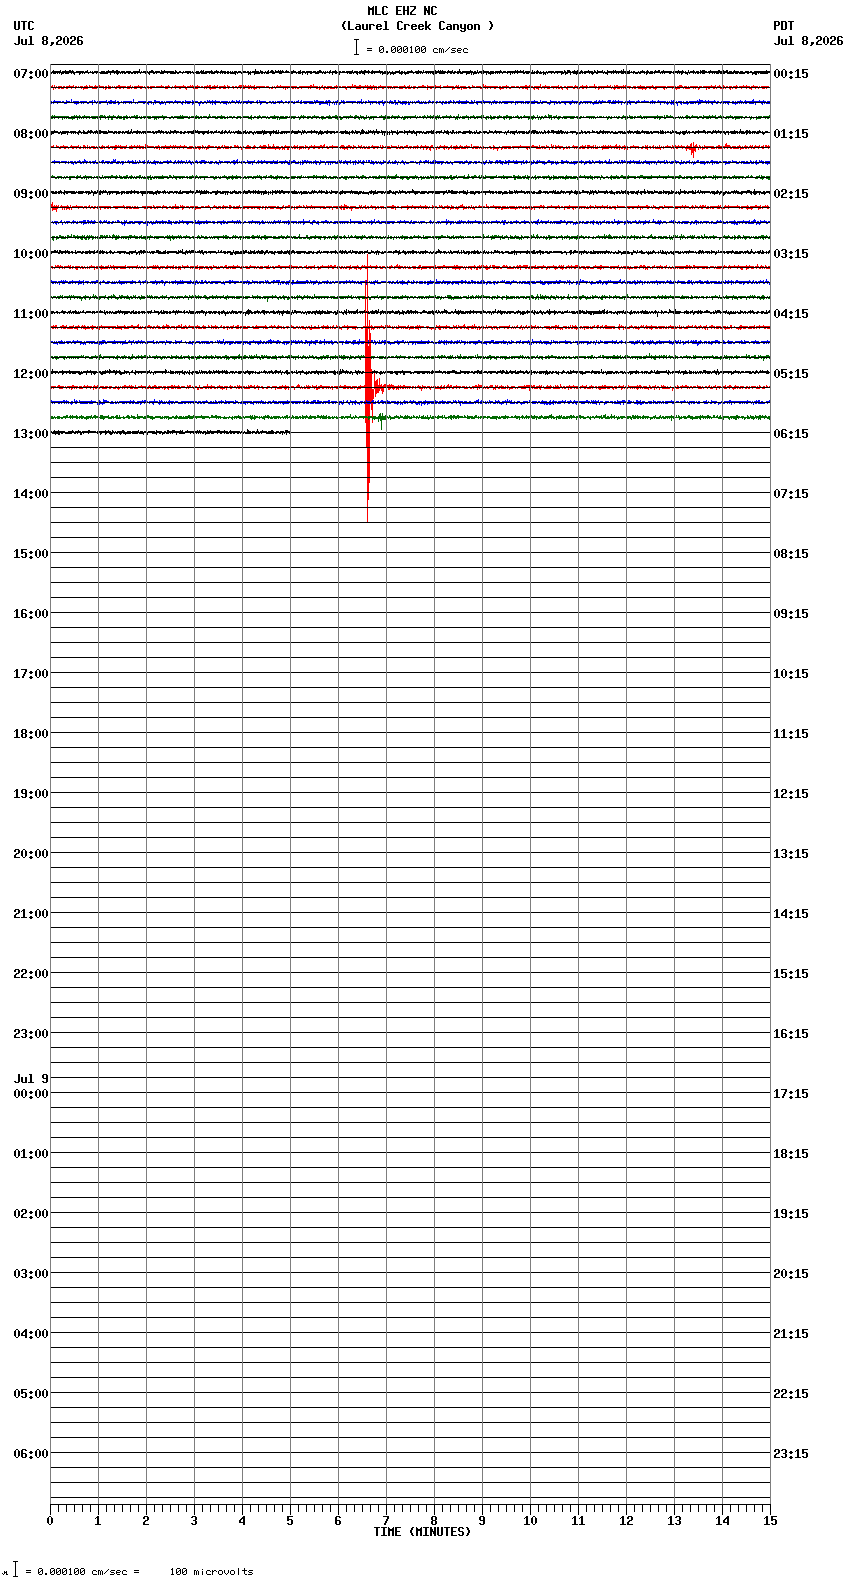Viewport: 850px width, 1584px height.
Task: Click the '10:00' UTC row label
Action: (x=31, y=253)
